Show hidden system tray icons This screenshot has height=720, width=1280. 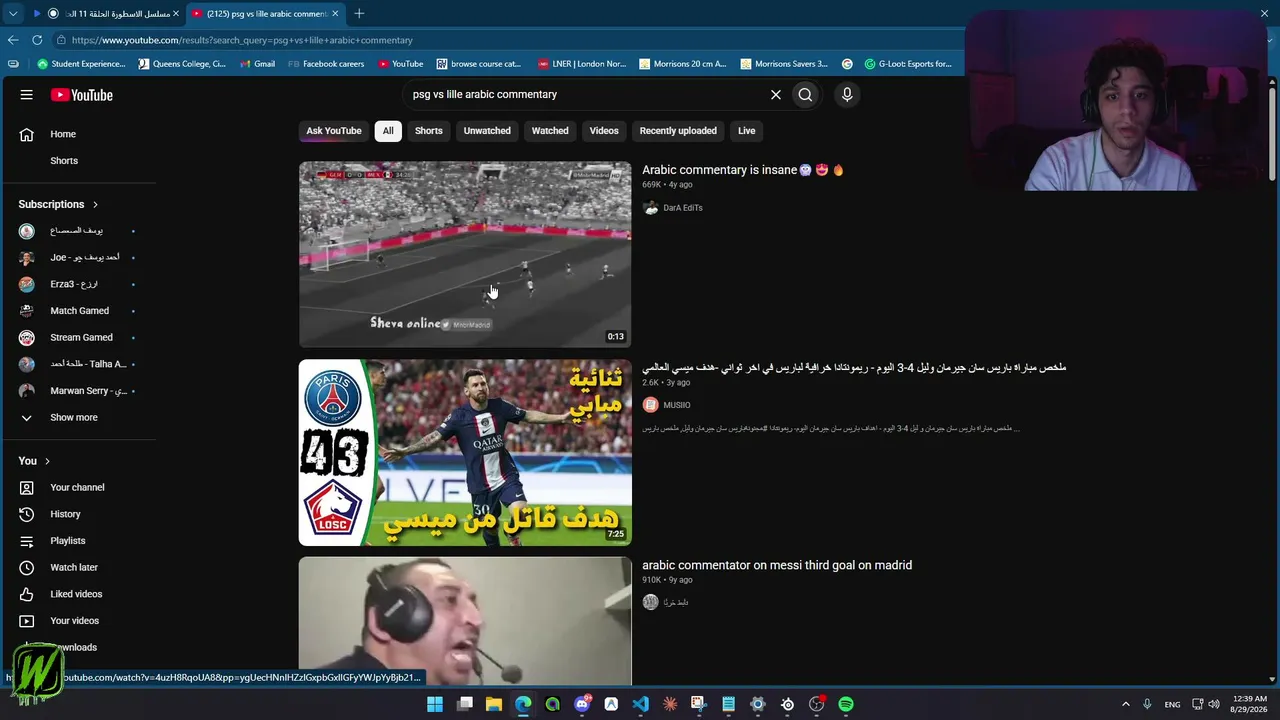(1125, 705)
